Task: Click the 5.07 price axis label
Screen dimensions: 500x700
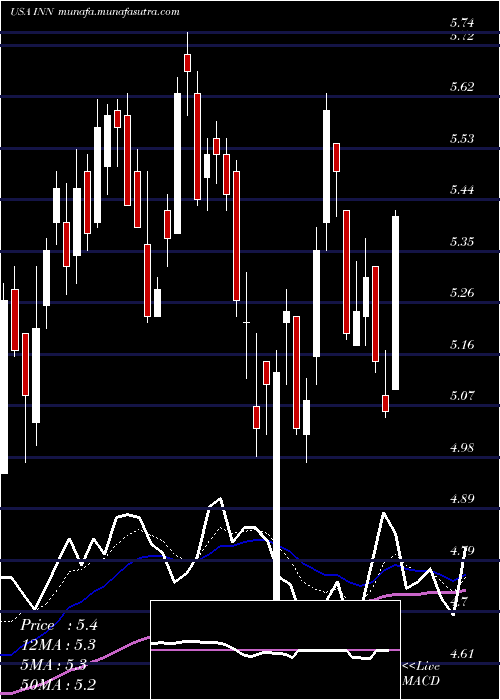Action: [462, 395]
